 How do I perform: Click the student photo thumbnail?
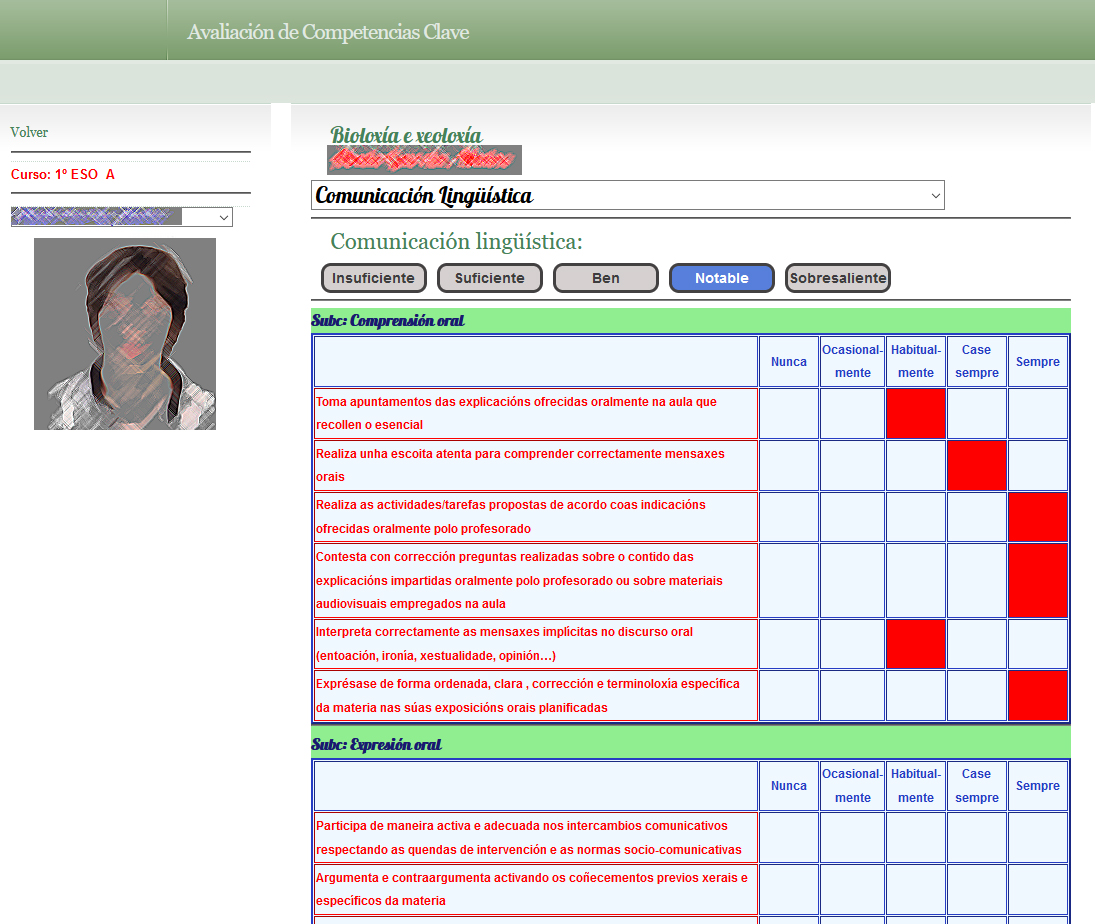[124, 334]
